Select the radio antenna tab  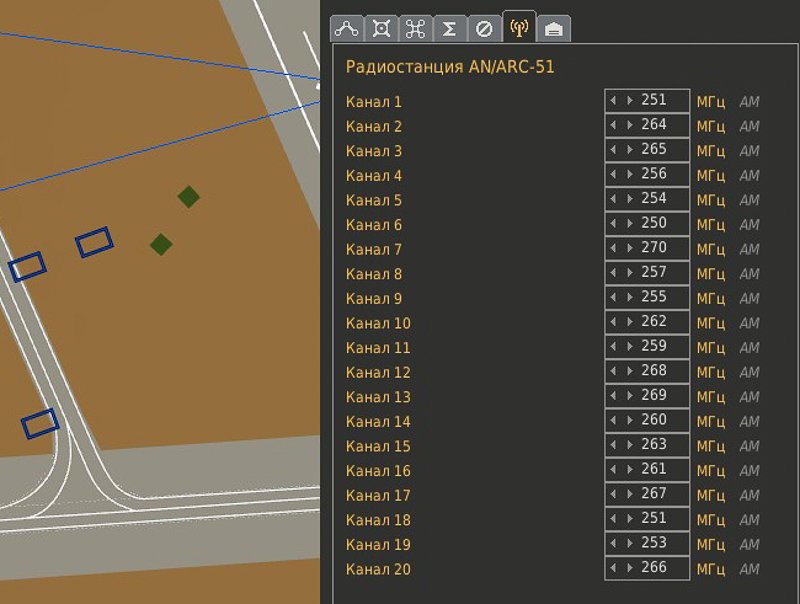[518, 27]
